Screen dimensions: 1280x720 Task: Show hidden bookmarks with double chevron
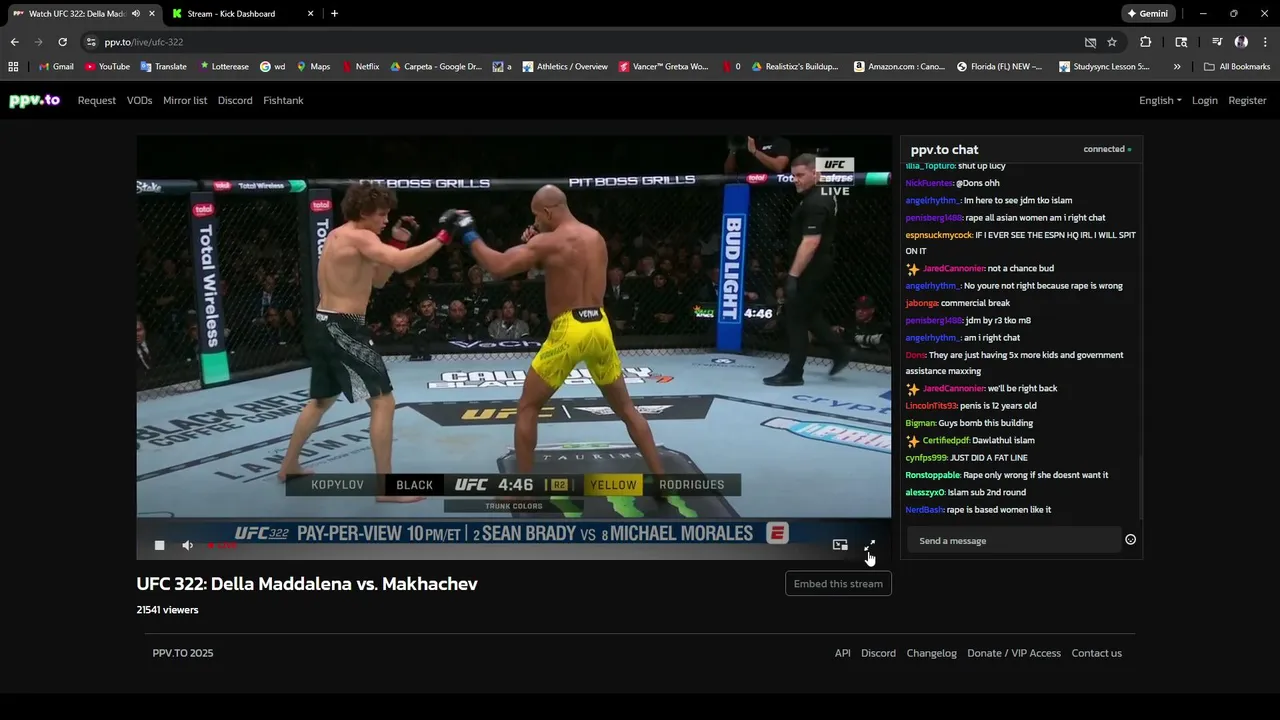click(1177, 67)
